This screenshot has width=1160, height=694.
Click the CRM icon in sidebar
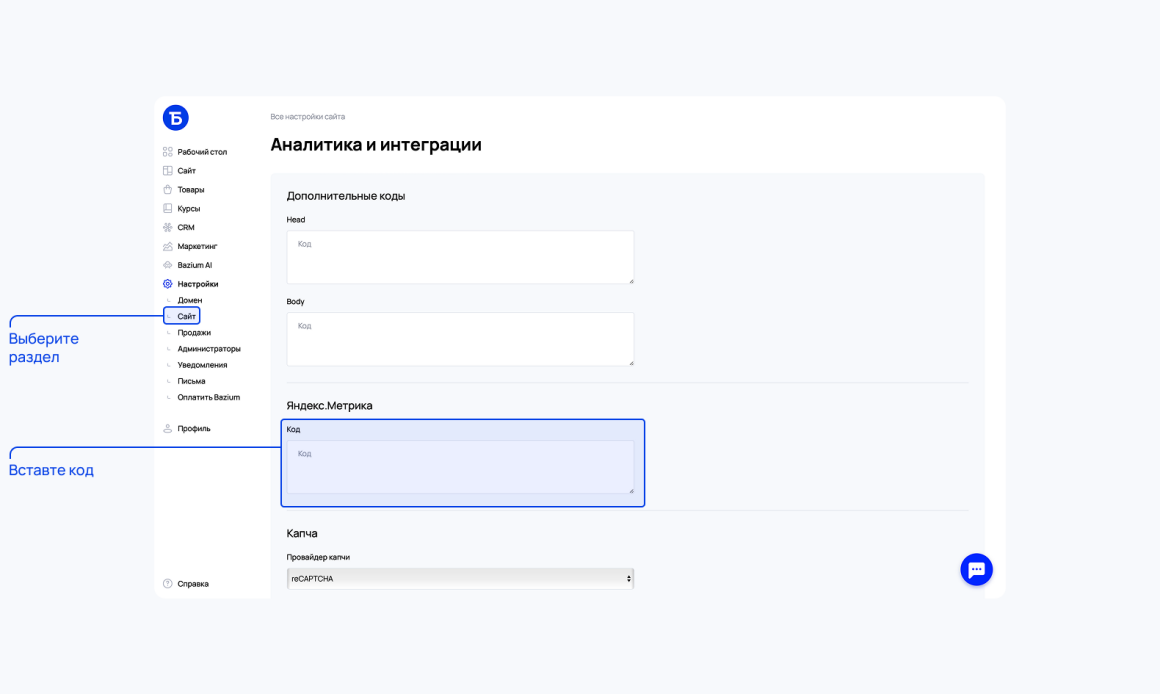(x=168, y=227)
